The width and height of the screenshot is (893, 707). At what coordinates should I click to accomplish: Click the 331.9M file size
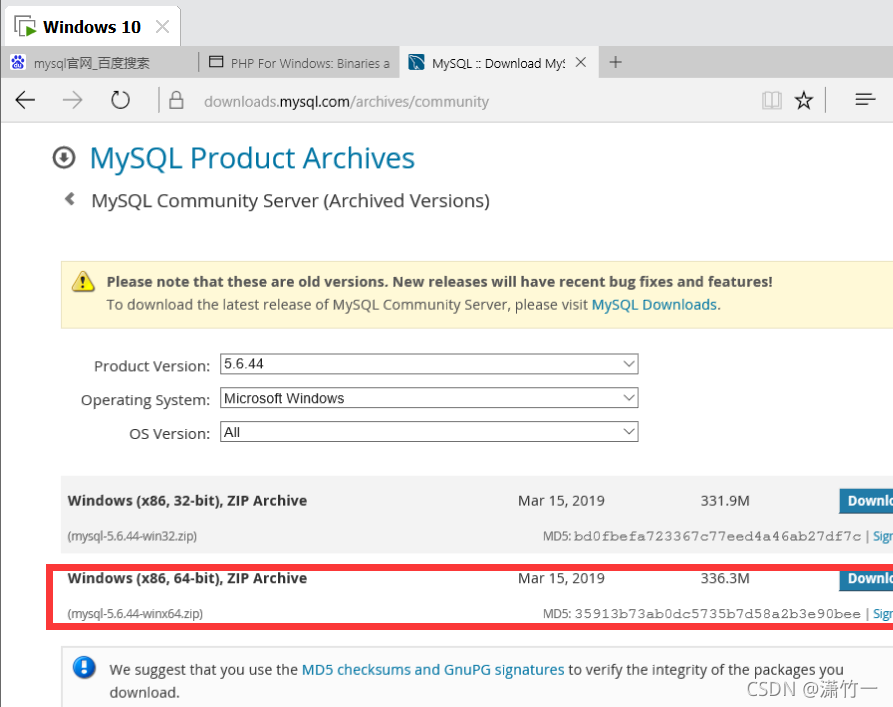(725, 501)
